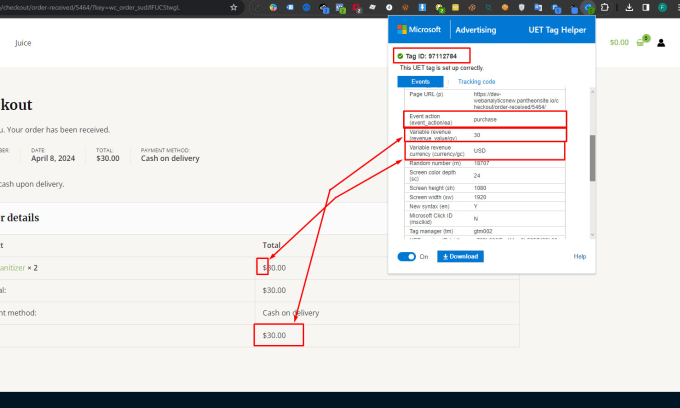Open the Help link
Screen dimensions: 680x408
click(579, 257)
